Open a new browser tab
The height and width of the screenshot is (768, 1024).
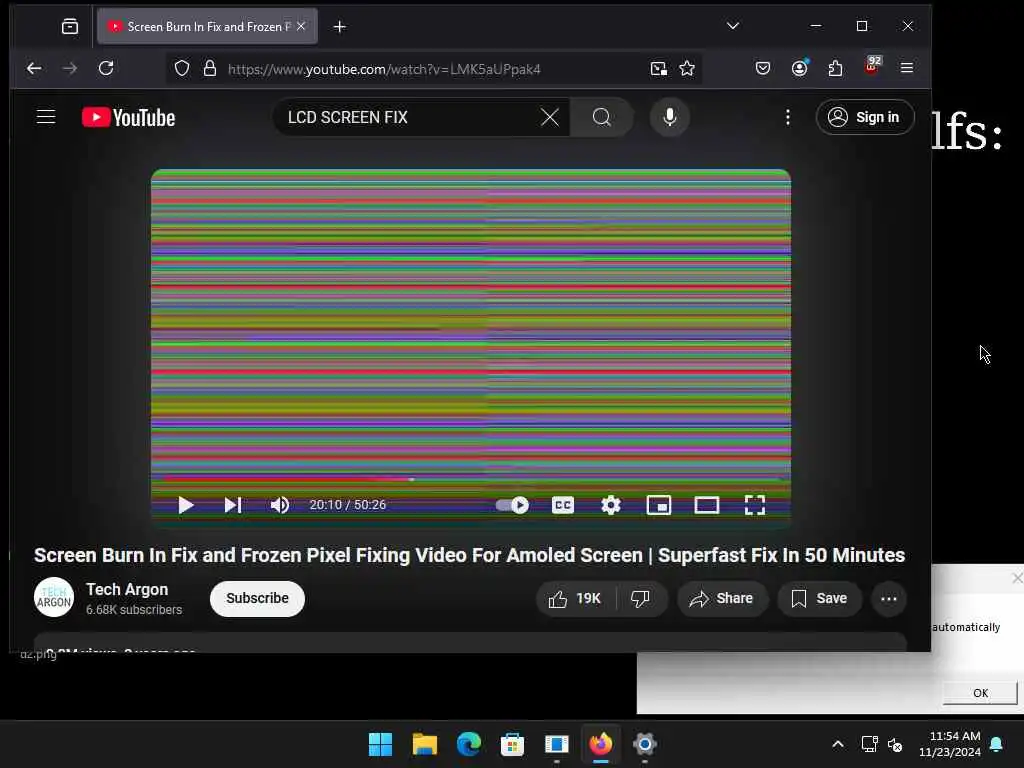tap(340, 27)
